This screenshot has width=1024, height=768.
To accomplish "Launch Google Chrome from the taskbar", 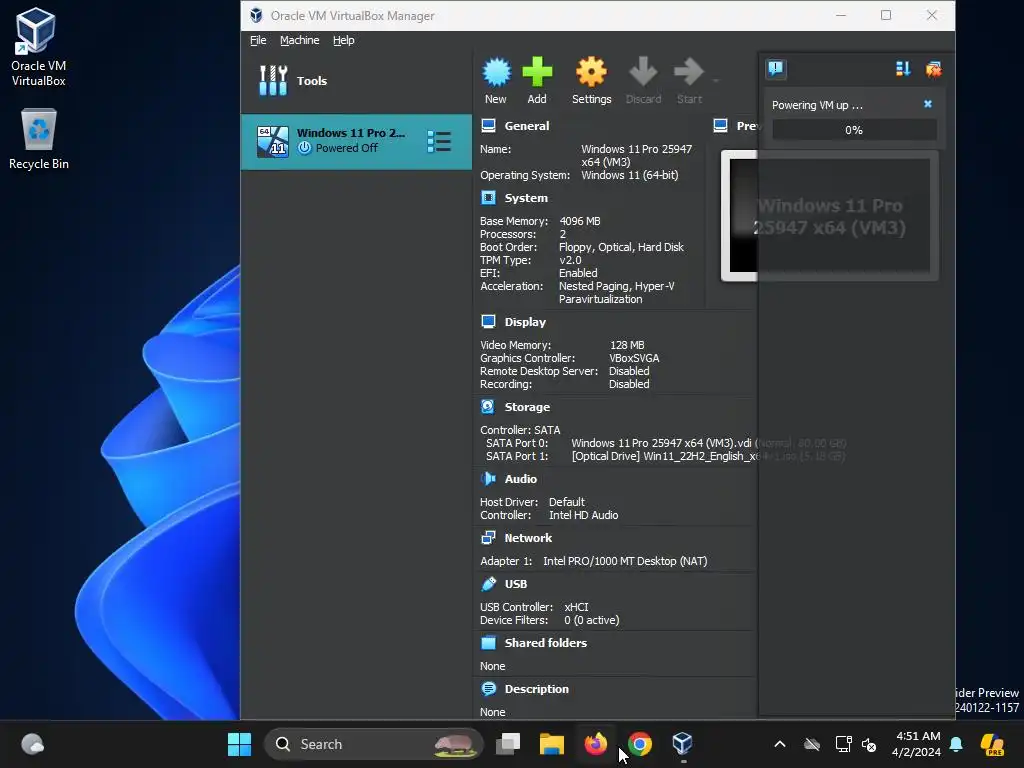I will tap(639, 744).
